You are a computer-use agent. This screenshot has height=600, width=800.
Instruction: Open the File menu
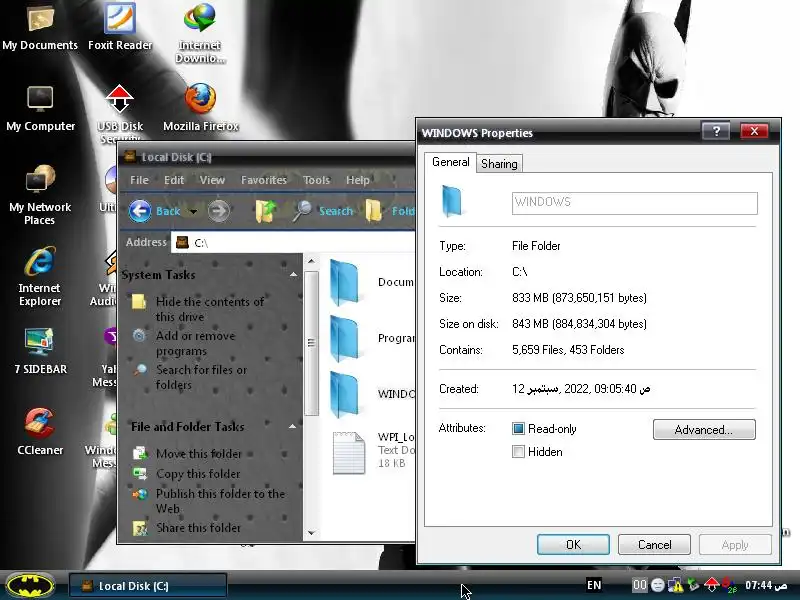tap(139, 180)
